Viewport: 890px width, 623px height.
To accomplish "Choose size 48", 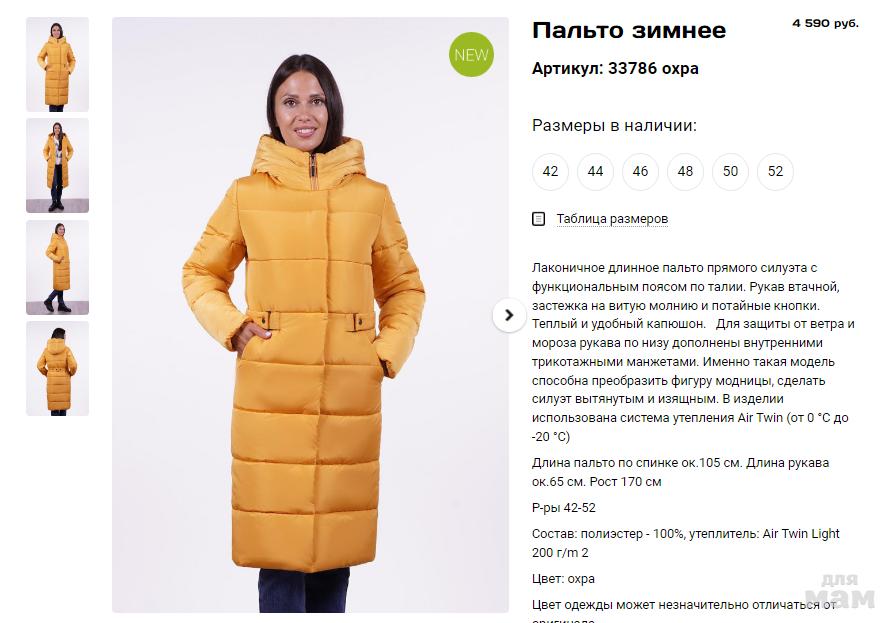I will pyautogui.click(x=685, y=171).
